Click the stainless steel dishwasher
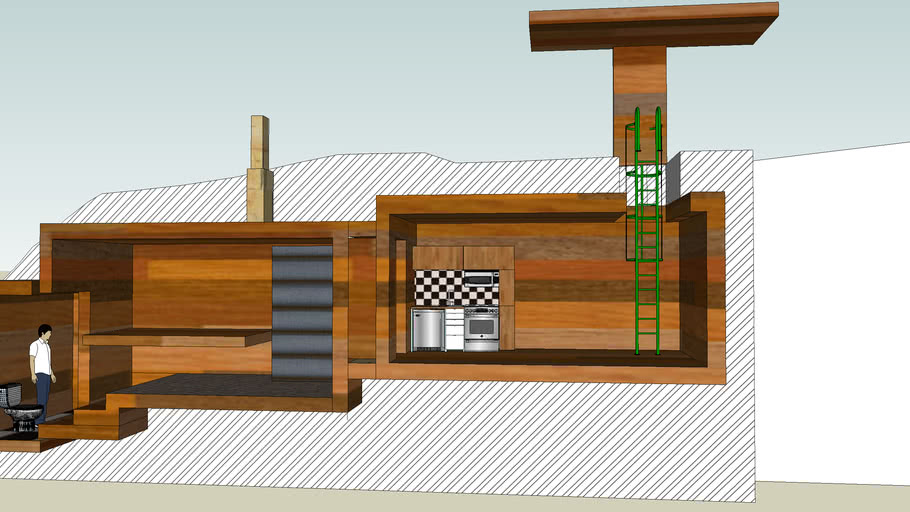910x512 pixels. tap(428, 329)
